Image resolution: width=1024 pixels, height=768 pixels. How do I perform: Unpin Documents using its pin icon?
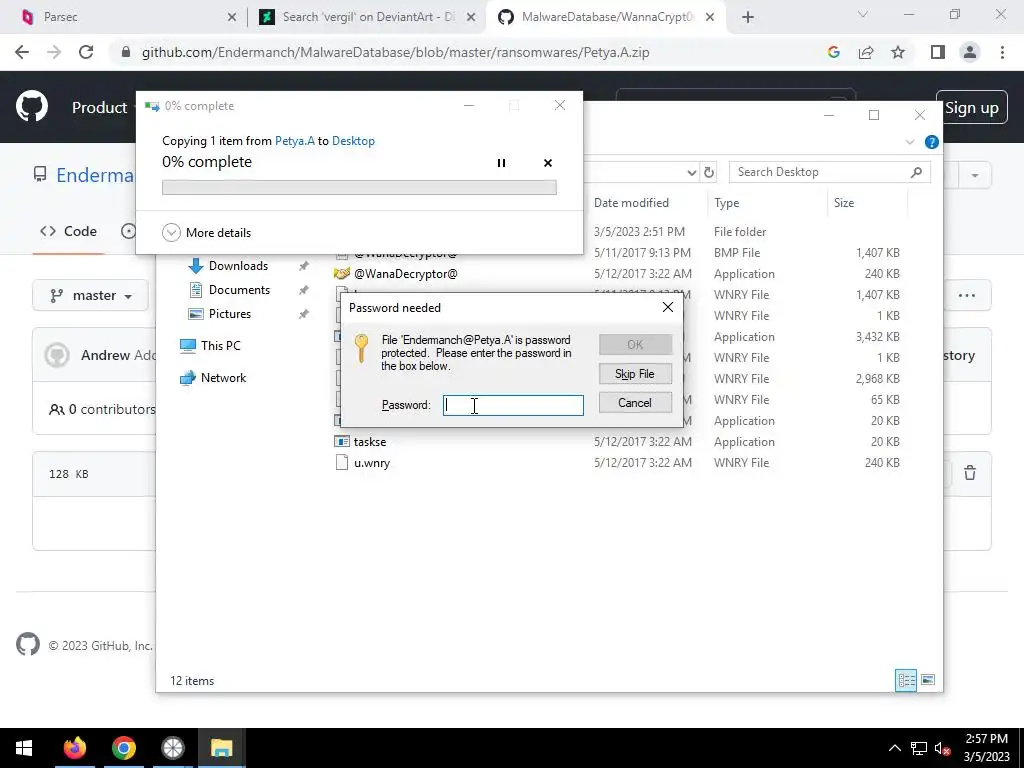pos(304,290)
